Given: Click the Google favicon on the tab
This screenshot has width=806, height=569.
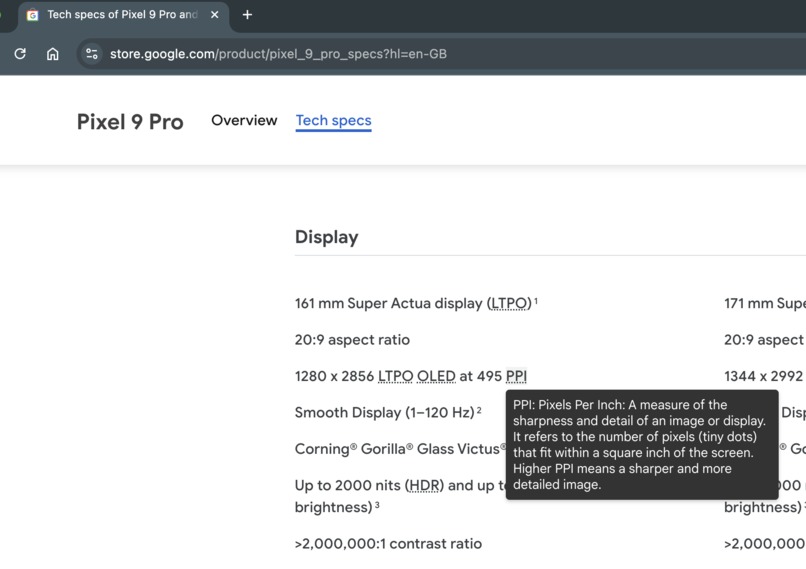Looking at the screenshot, I should pyautogui.click(x=32, y=15).
